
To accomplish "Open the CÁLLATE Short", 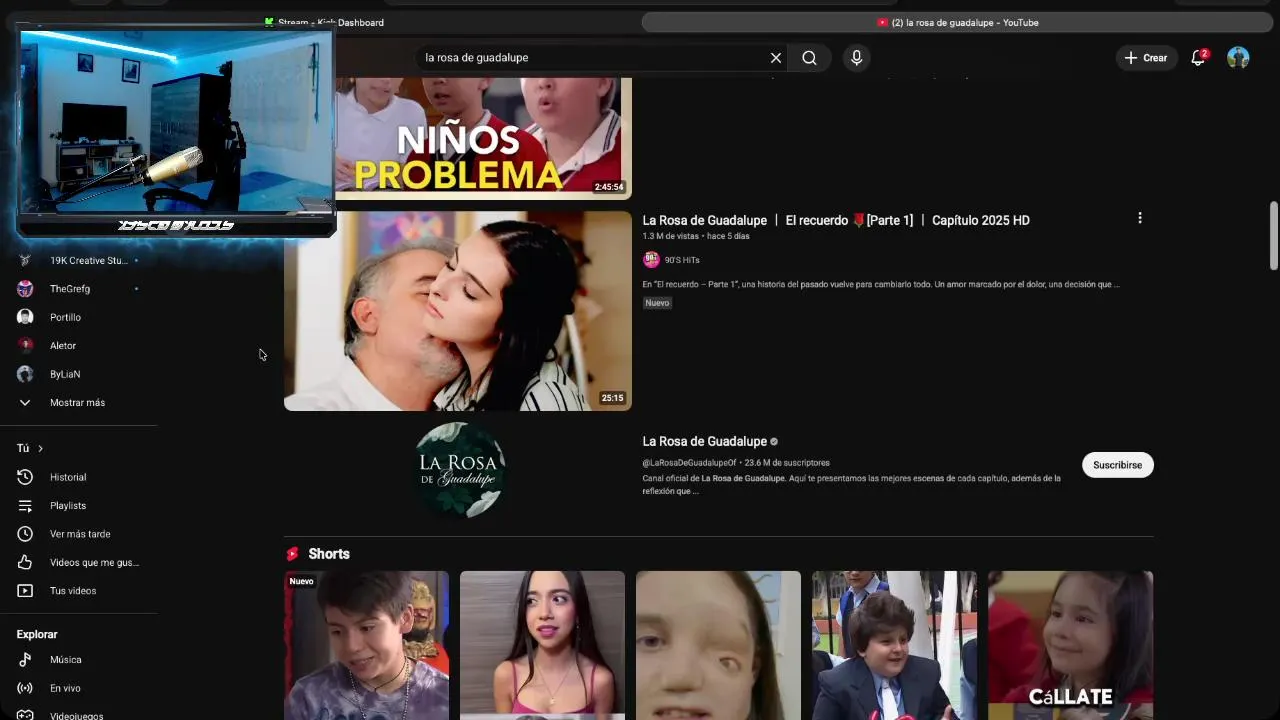I will pos(1070,645).
